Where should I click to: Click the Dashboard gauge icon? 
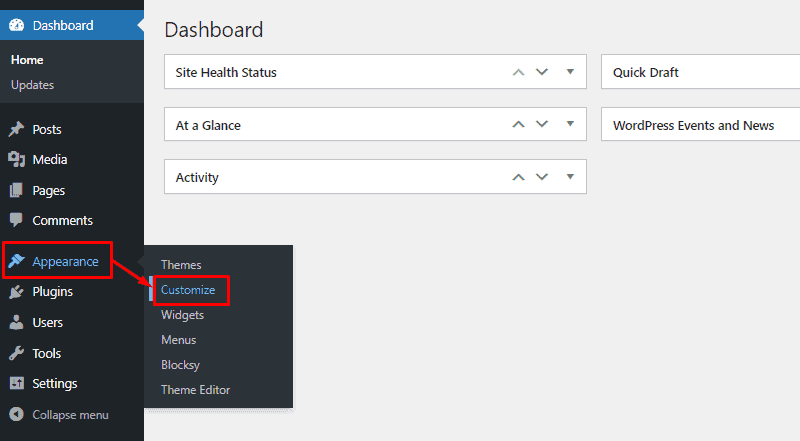[17, 25]
